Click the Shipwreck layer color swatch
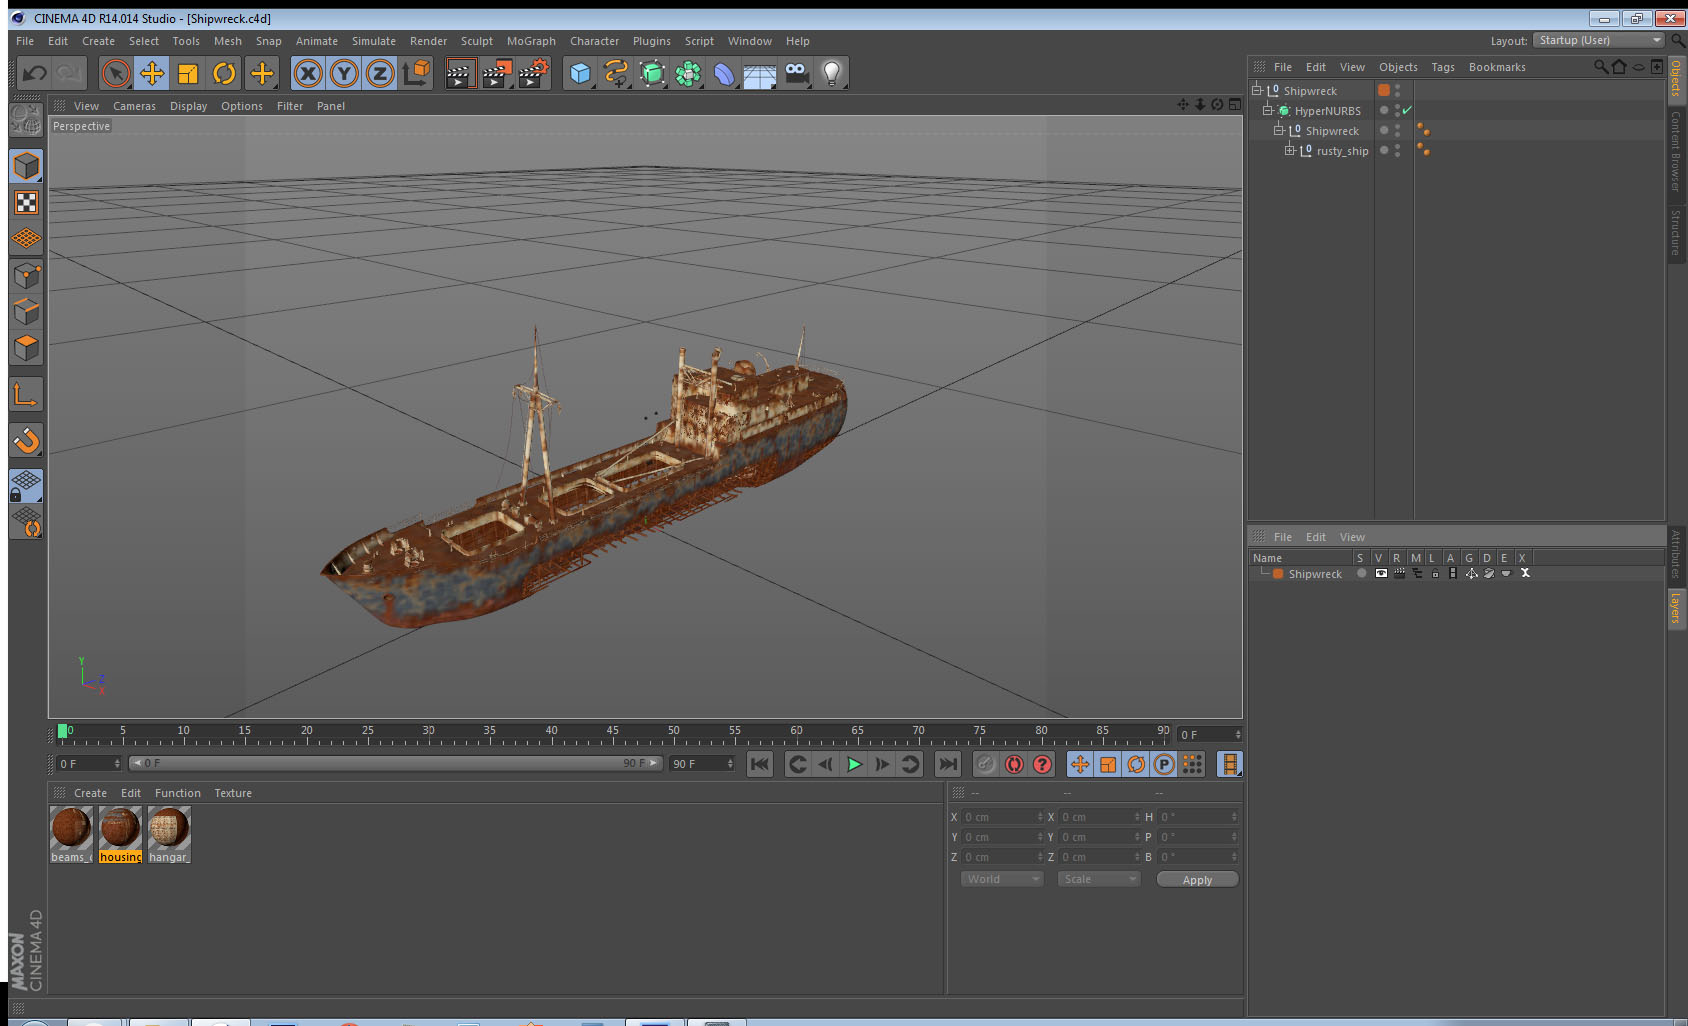The height and width of the screenshot is (1026, 1688). (x=1278, y=574)
